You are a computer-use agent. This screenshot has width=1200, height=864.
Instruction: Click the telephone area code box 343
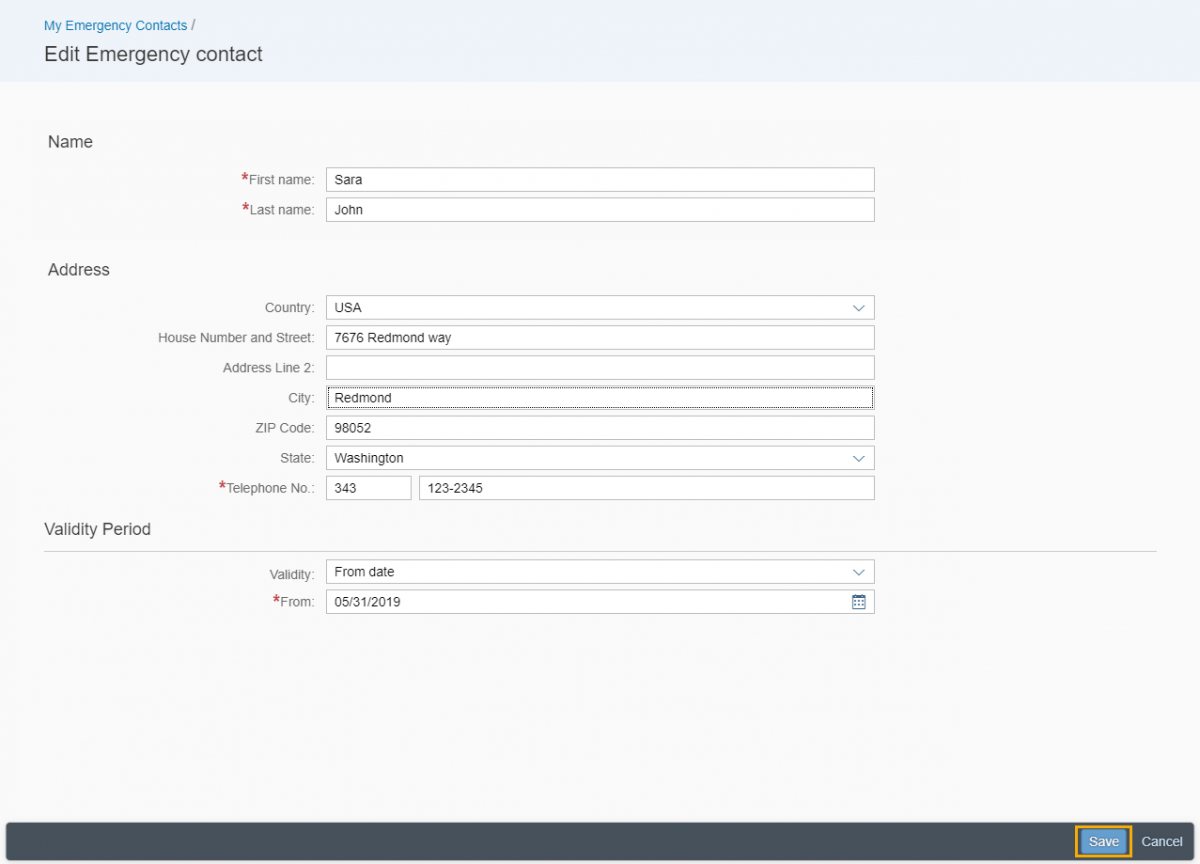[x=368, y=488]
